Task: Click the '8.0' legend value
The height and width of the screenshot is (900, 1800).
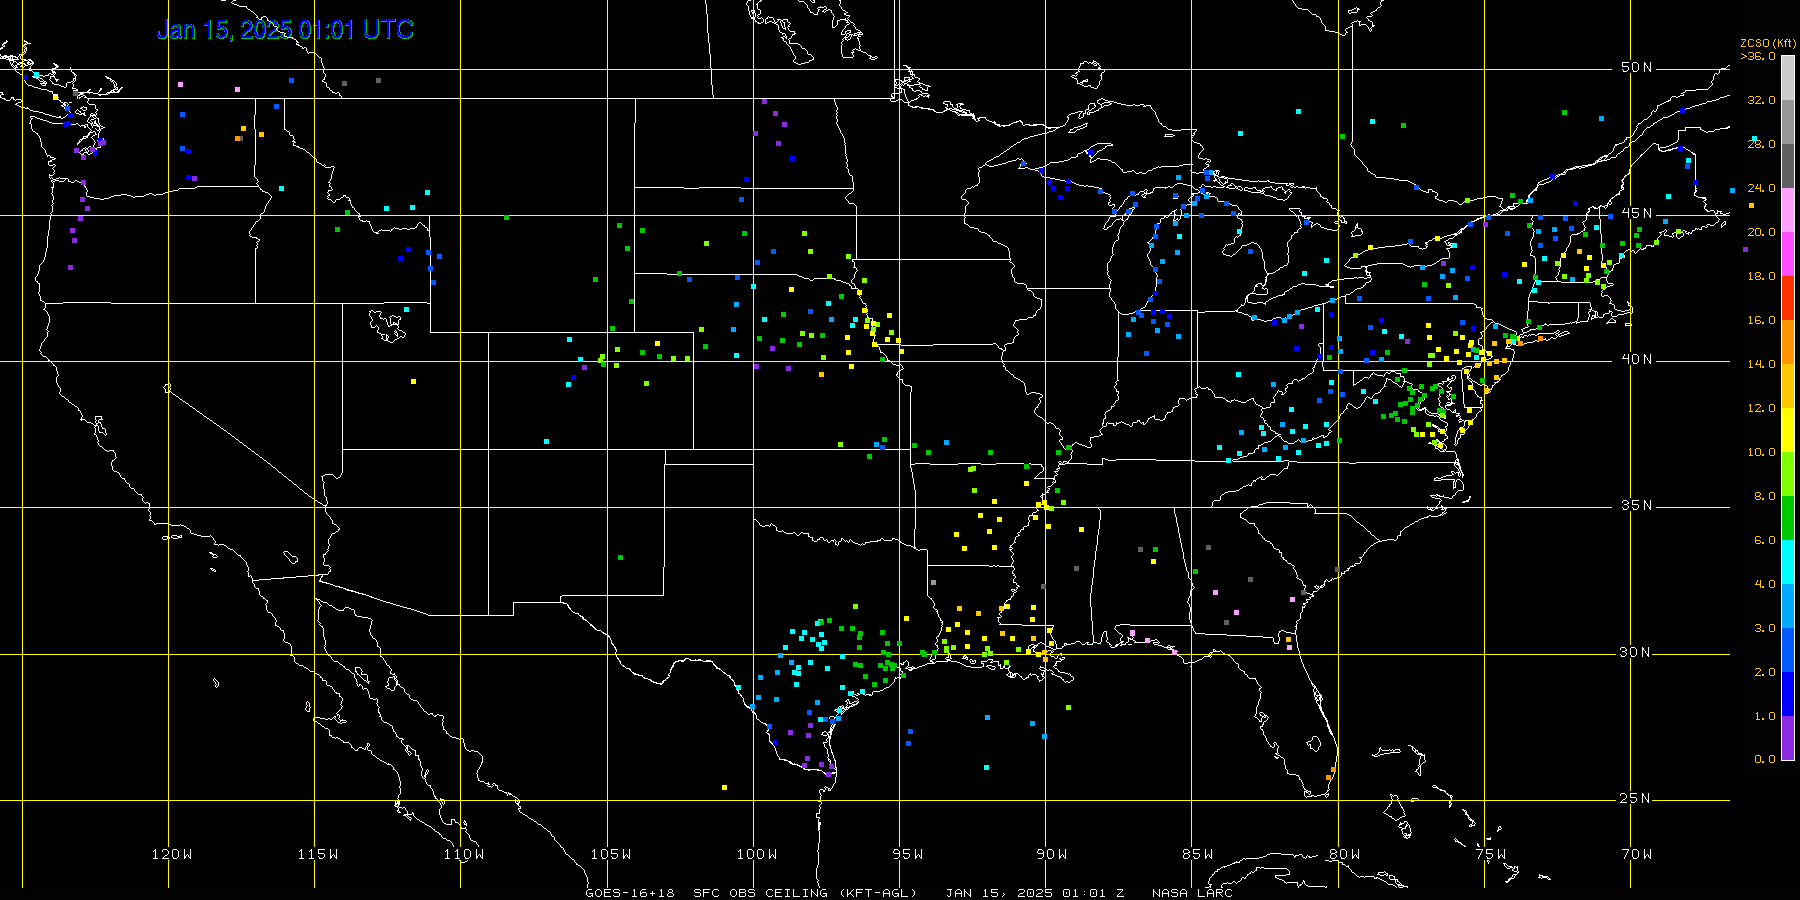Action: pos(1765,496)
